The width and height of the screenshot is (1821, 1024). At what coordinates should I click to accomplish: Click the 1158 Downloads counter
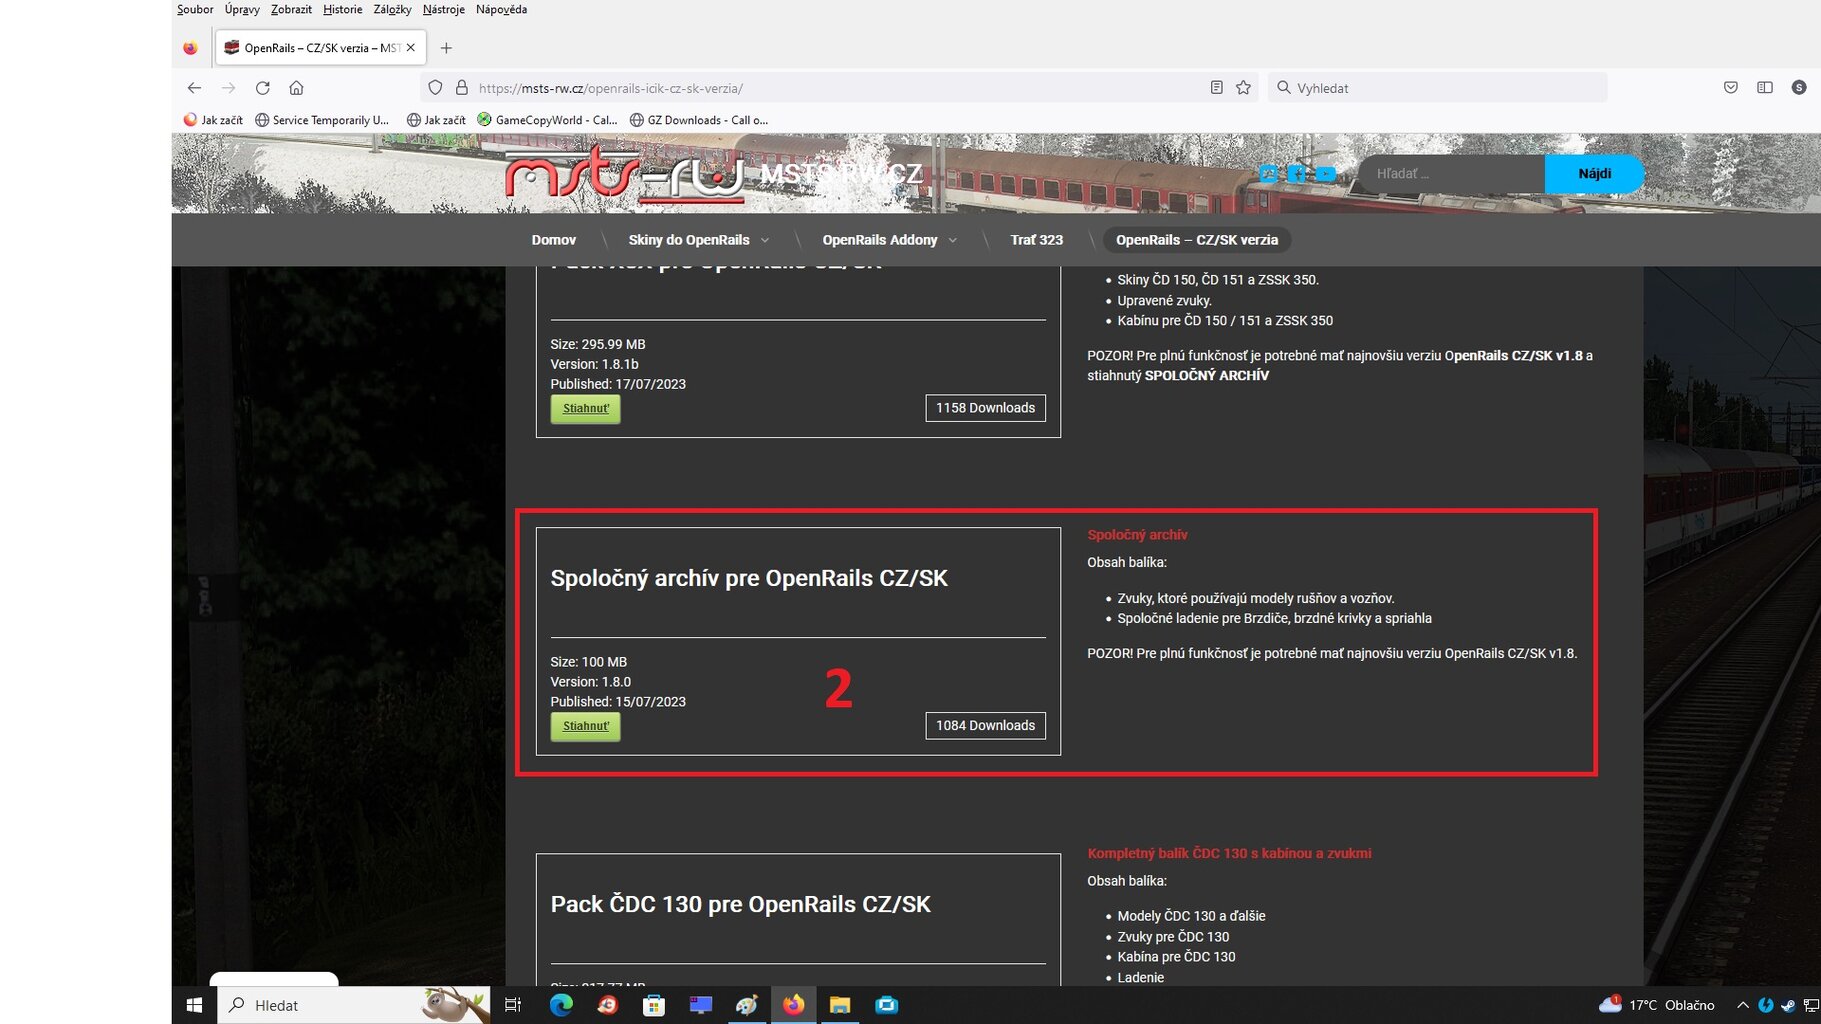[x=985, y=408]
